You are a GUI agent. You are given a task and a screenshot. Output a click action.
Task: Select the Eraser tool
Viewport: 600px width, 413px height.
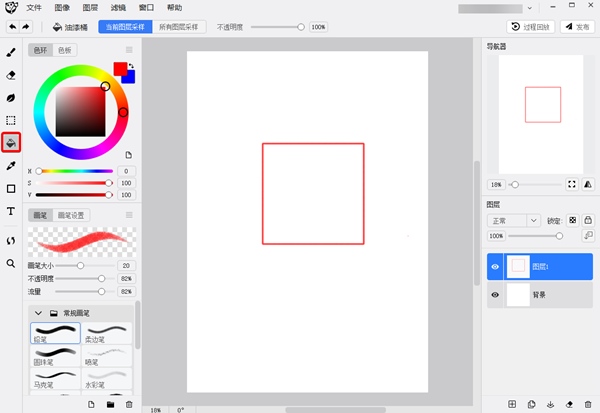point(11,75)
